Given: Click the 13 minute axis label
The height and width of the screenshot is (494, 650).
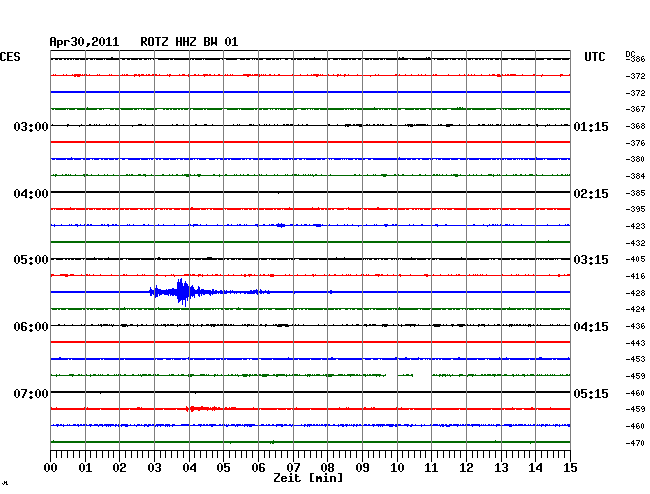Looking at the screenshot, I should 501,468.
